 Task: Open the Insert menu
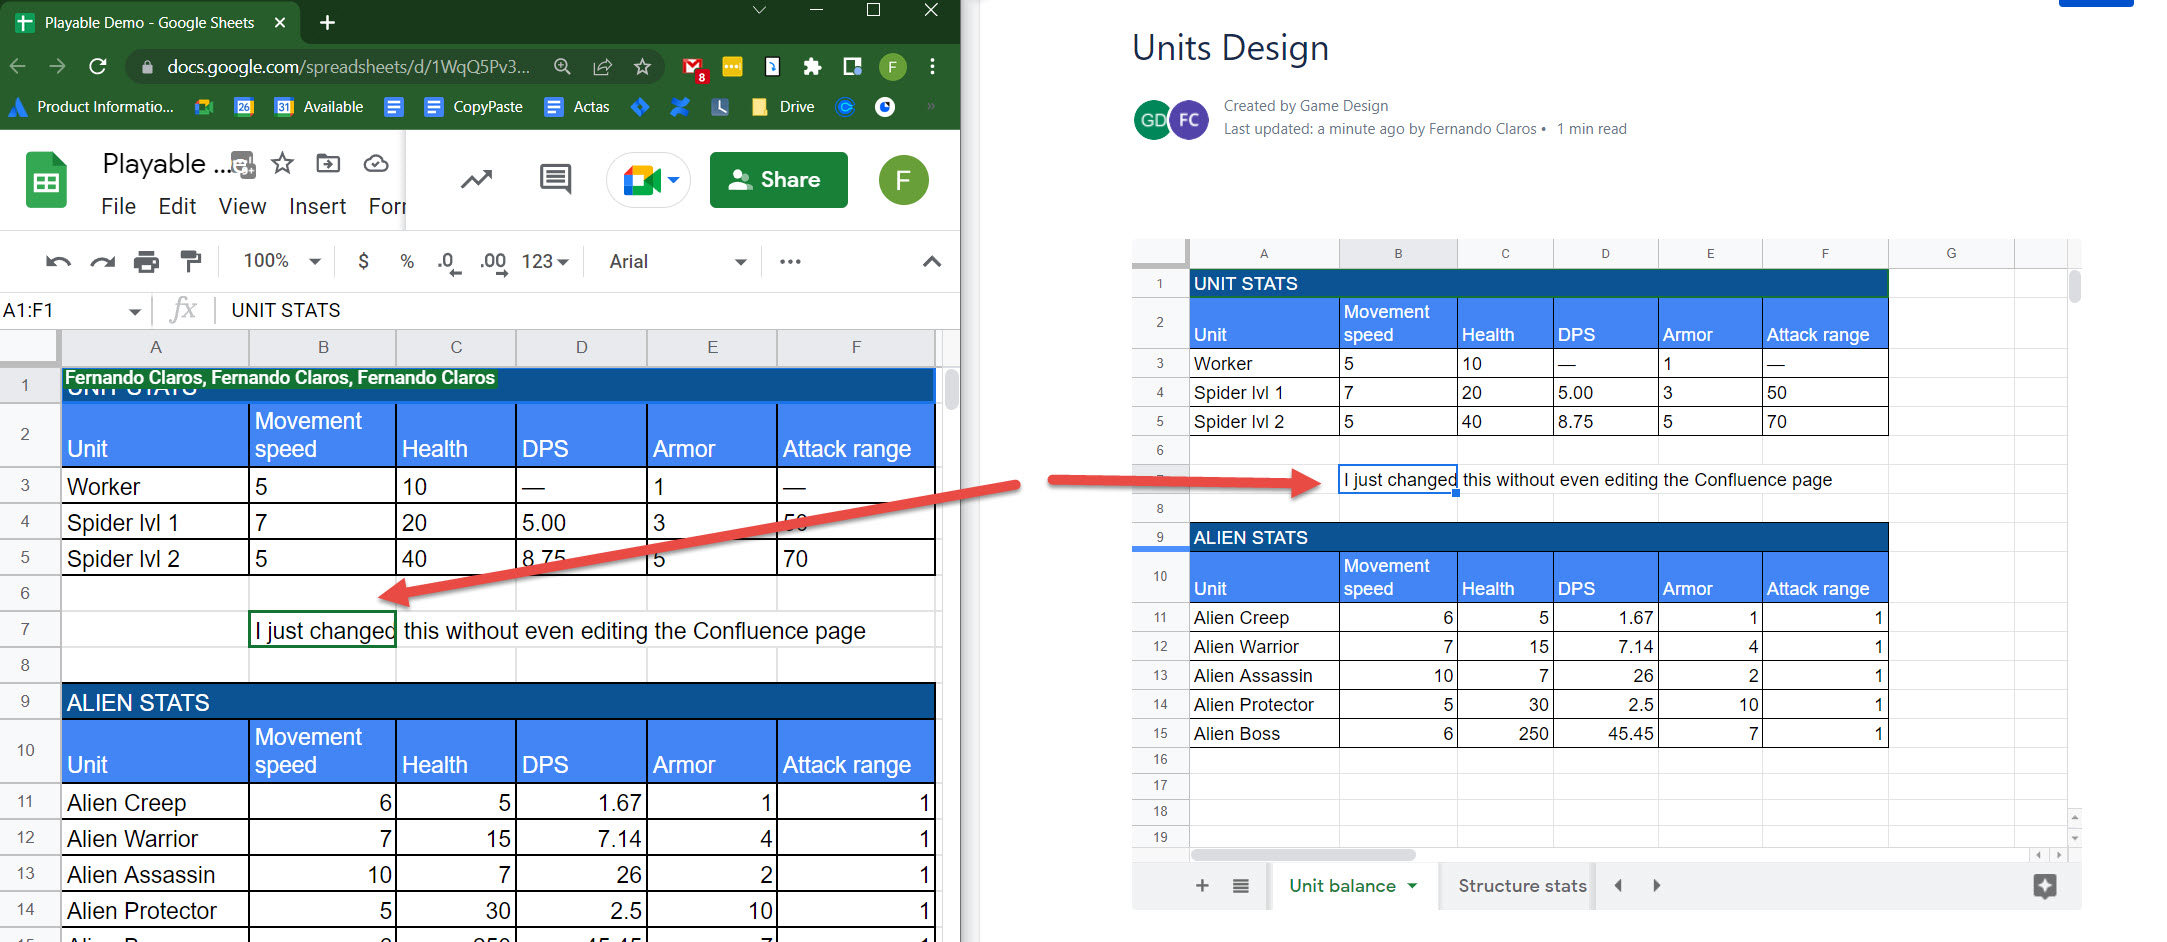[x=317, y=206]
